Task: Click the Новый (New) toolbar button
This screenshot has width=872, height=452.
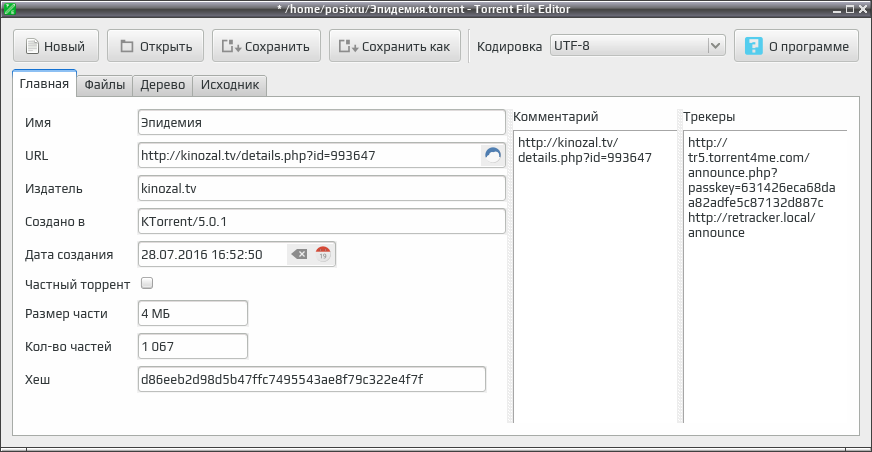Action: point(56,46)
